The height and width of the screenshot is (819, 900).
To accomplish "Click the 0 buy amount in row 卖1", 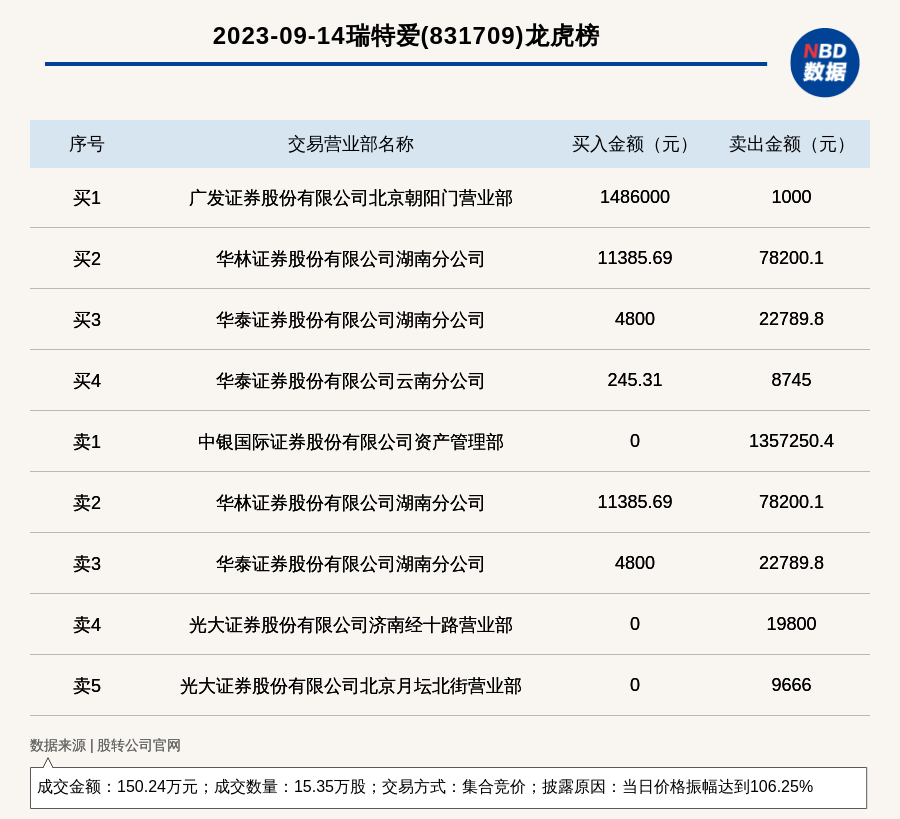I will coord(635,441).
